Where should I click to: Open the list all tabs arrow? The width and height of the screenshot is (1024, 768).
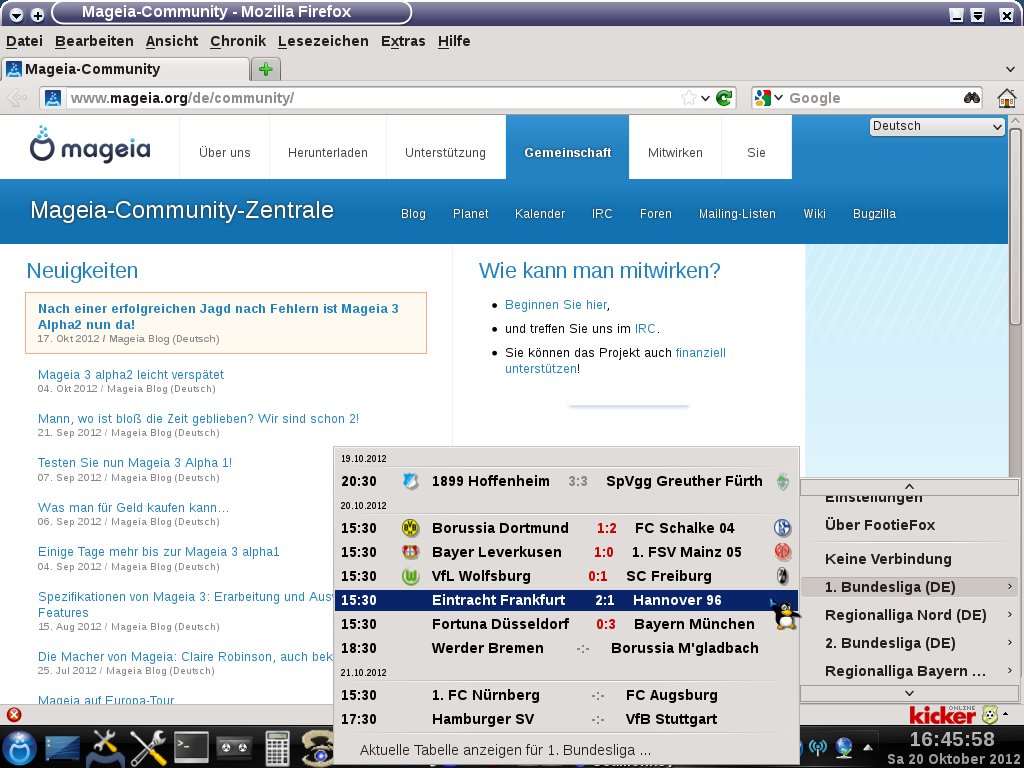point(1010,69)
